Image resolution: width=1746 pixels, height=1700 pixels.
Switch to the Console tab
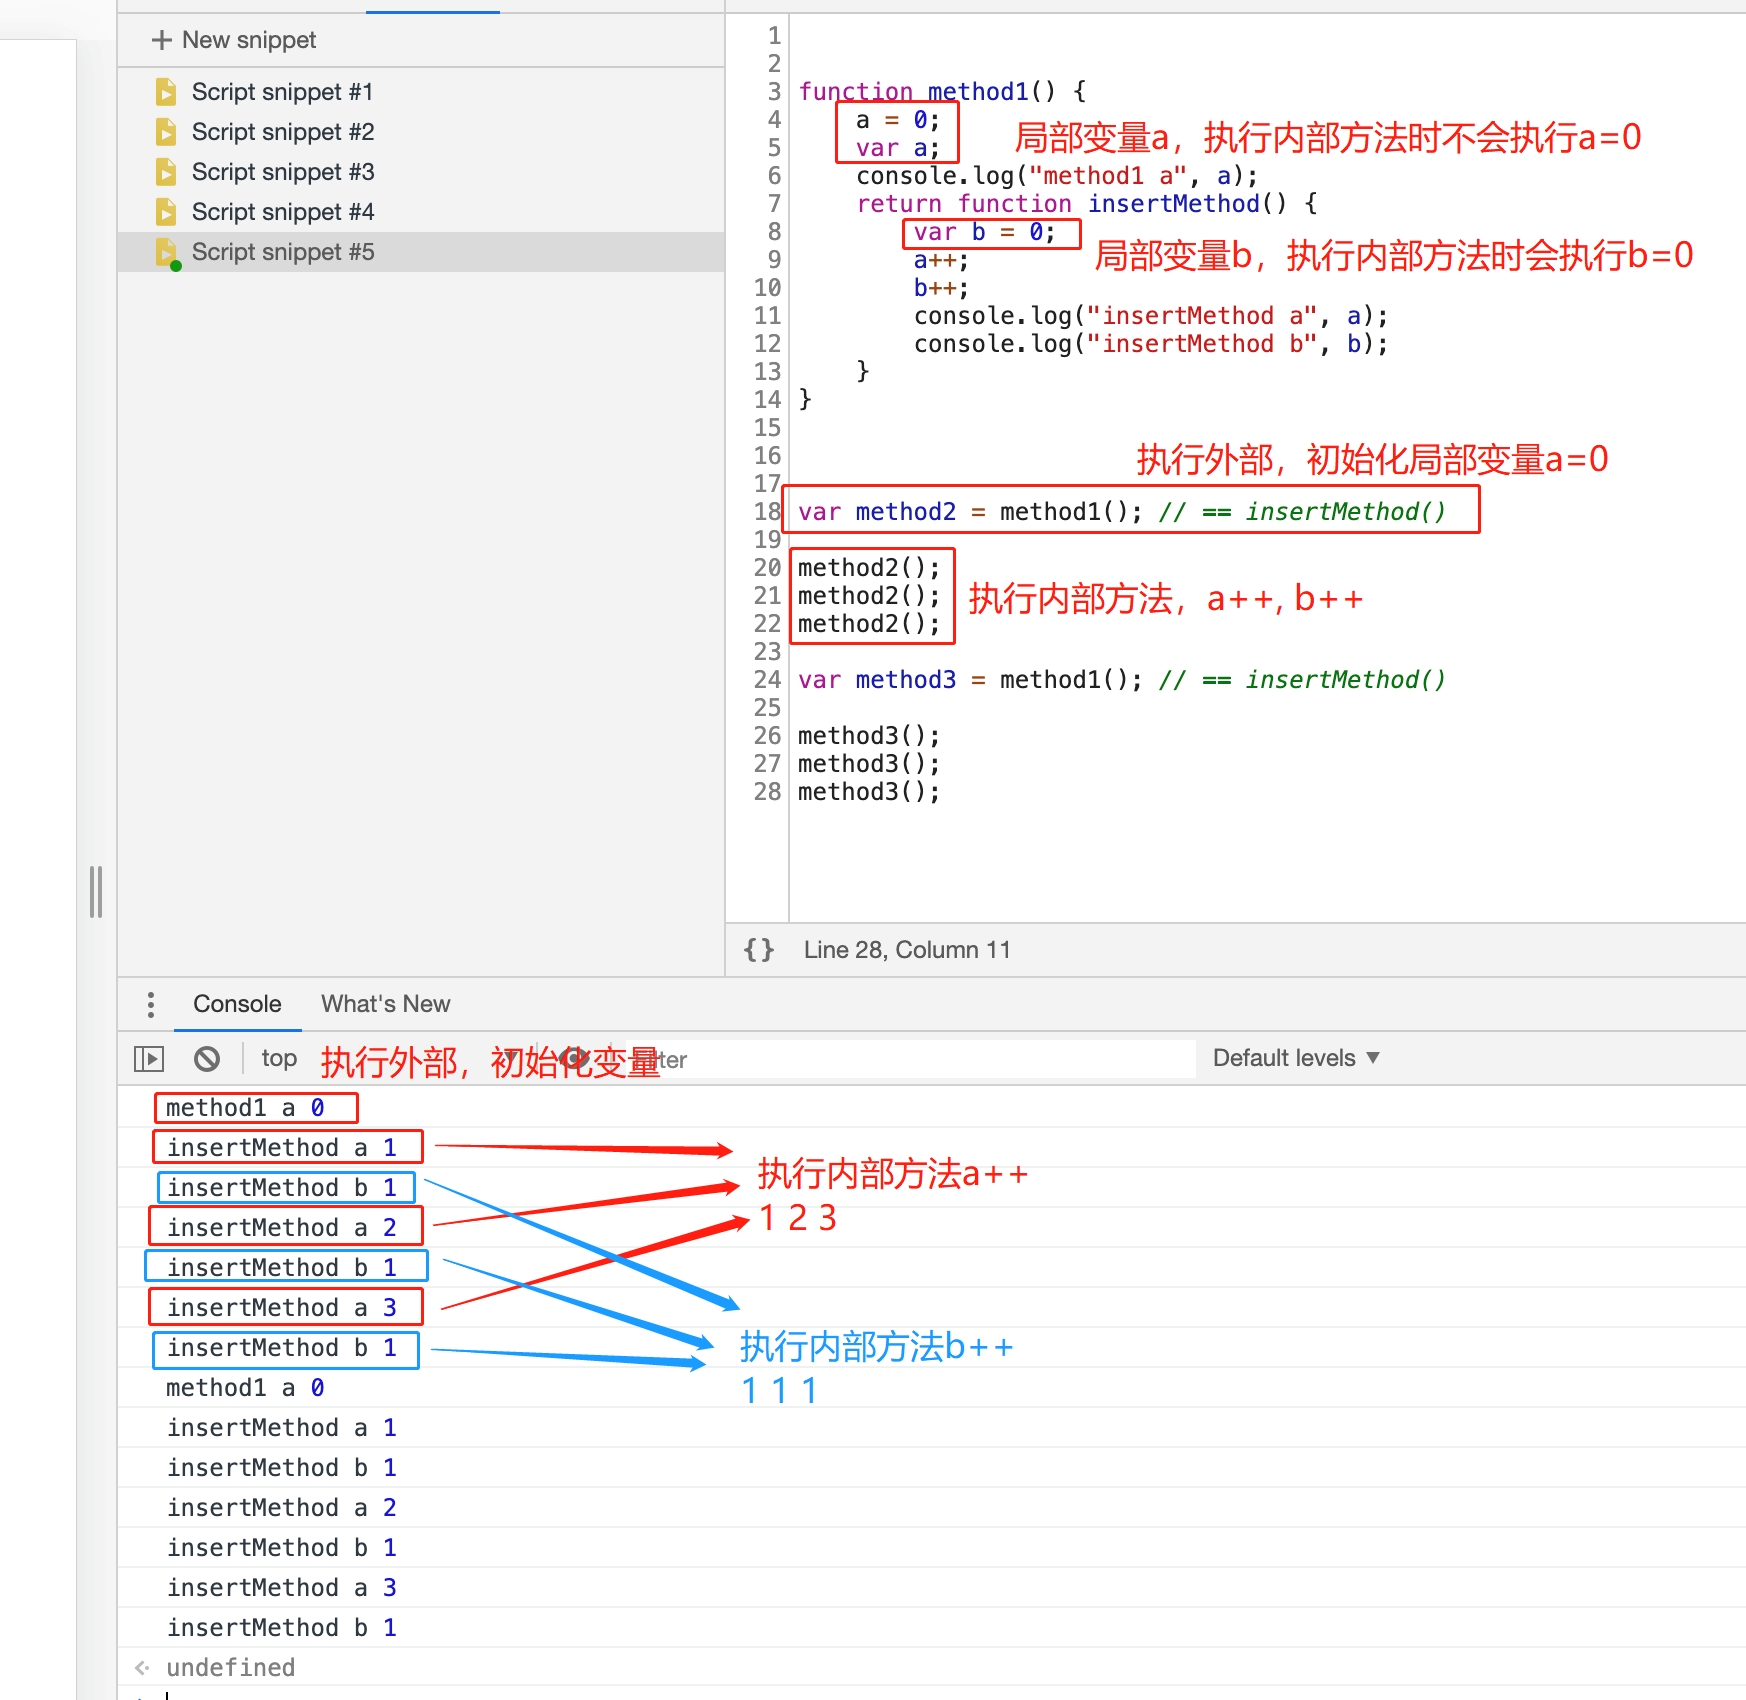[x=237, y=1004]
